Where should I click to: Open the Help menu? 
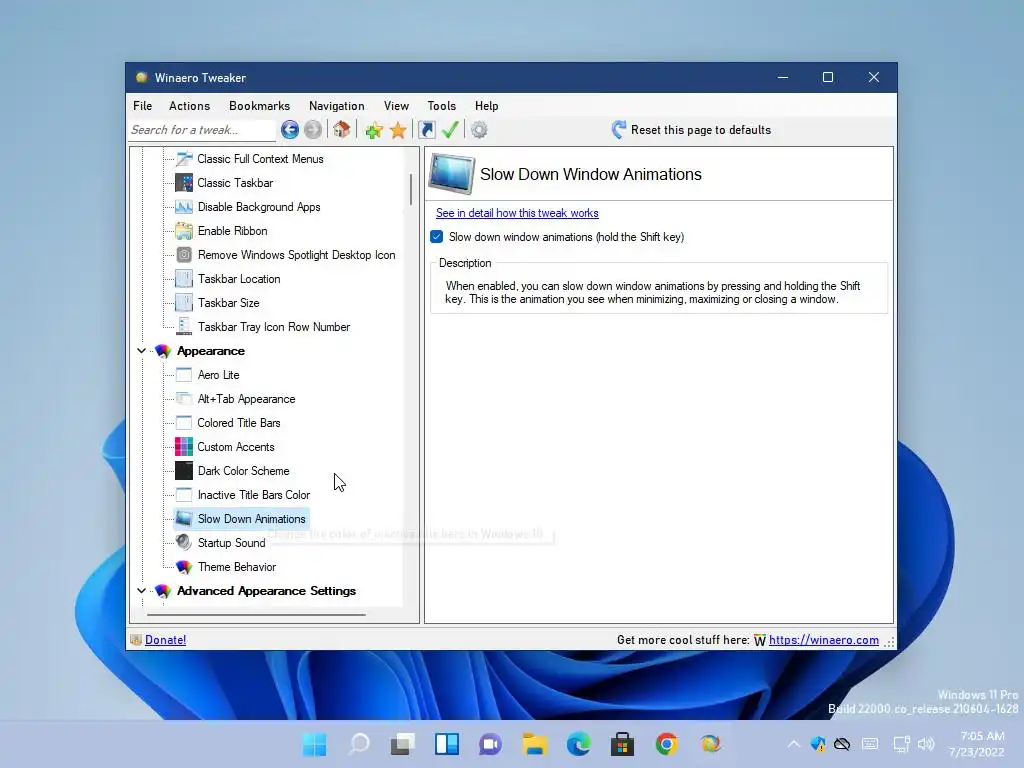[487, 106]
